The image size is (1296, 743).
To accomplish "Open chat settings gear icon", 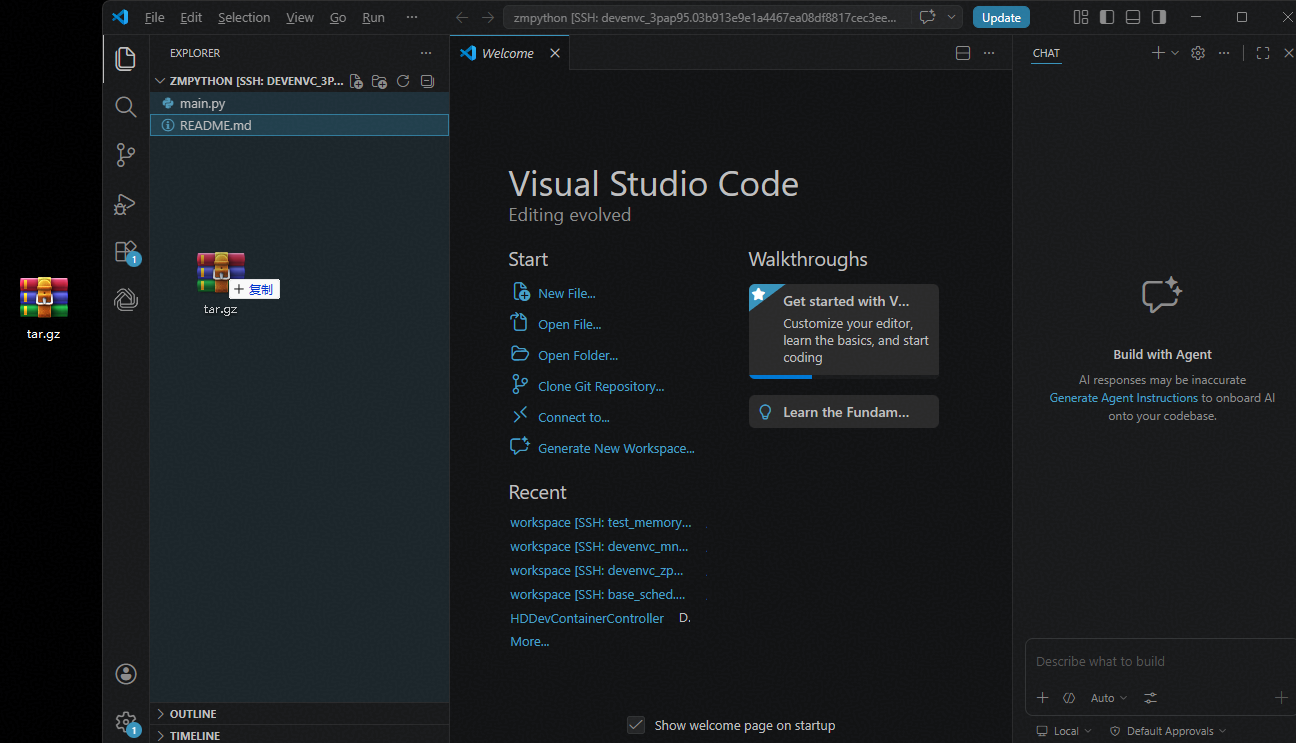I will click(x=1198, y=53).
